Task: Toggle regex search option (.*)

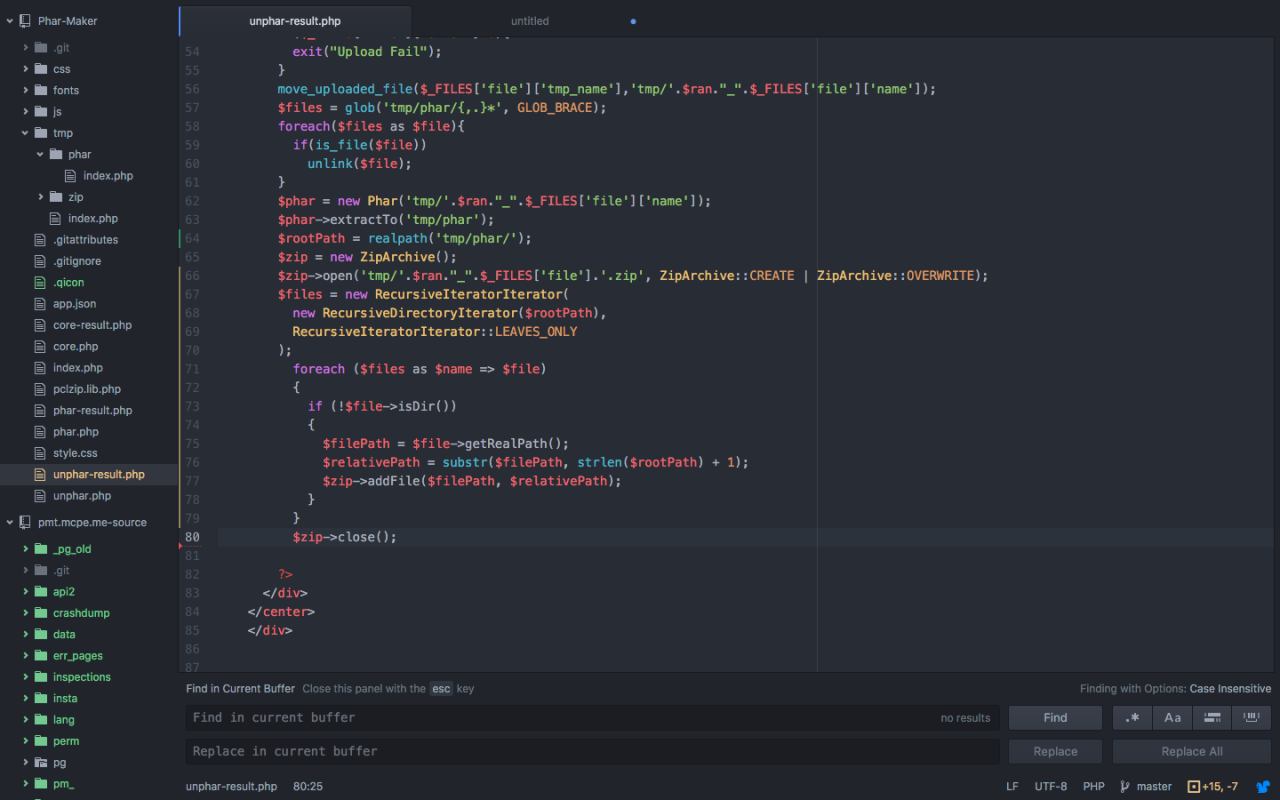Action: coord(1132,717)
